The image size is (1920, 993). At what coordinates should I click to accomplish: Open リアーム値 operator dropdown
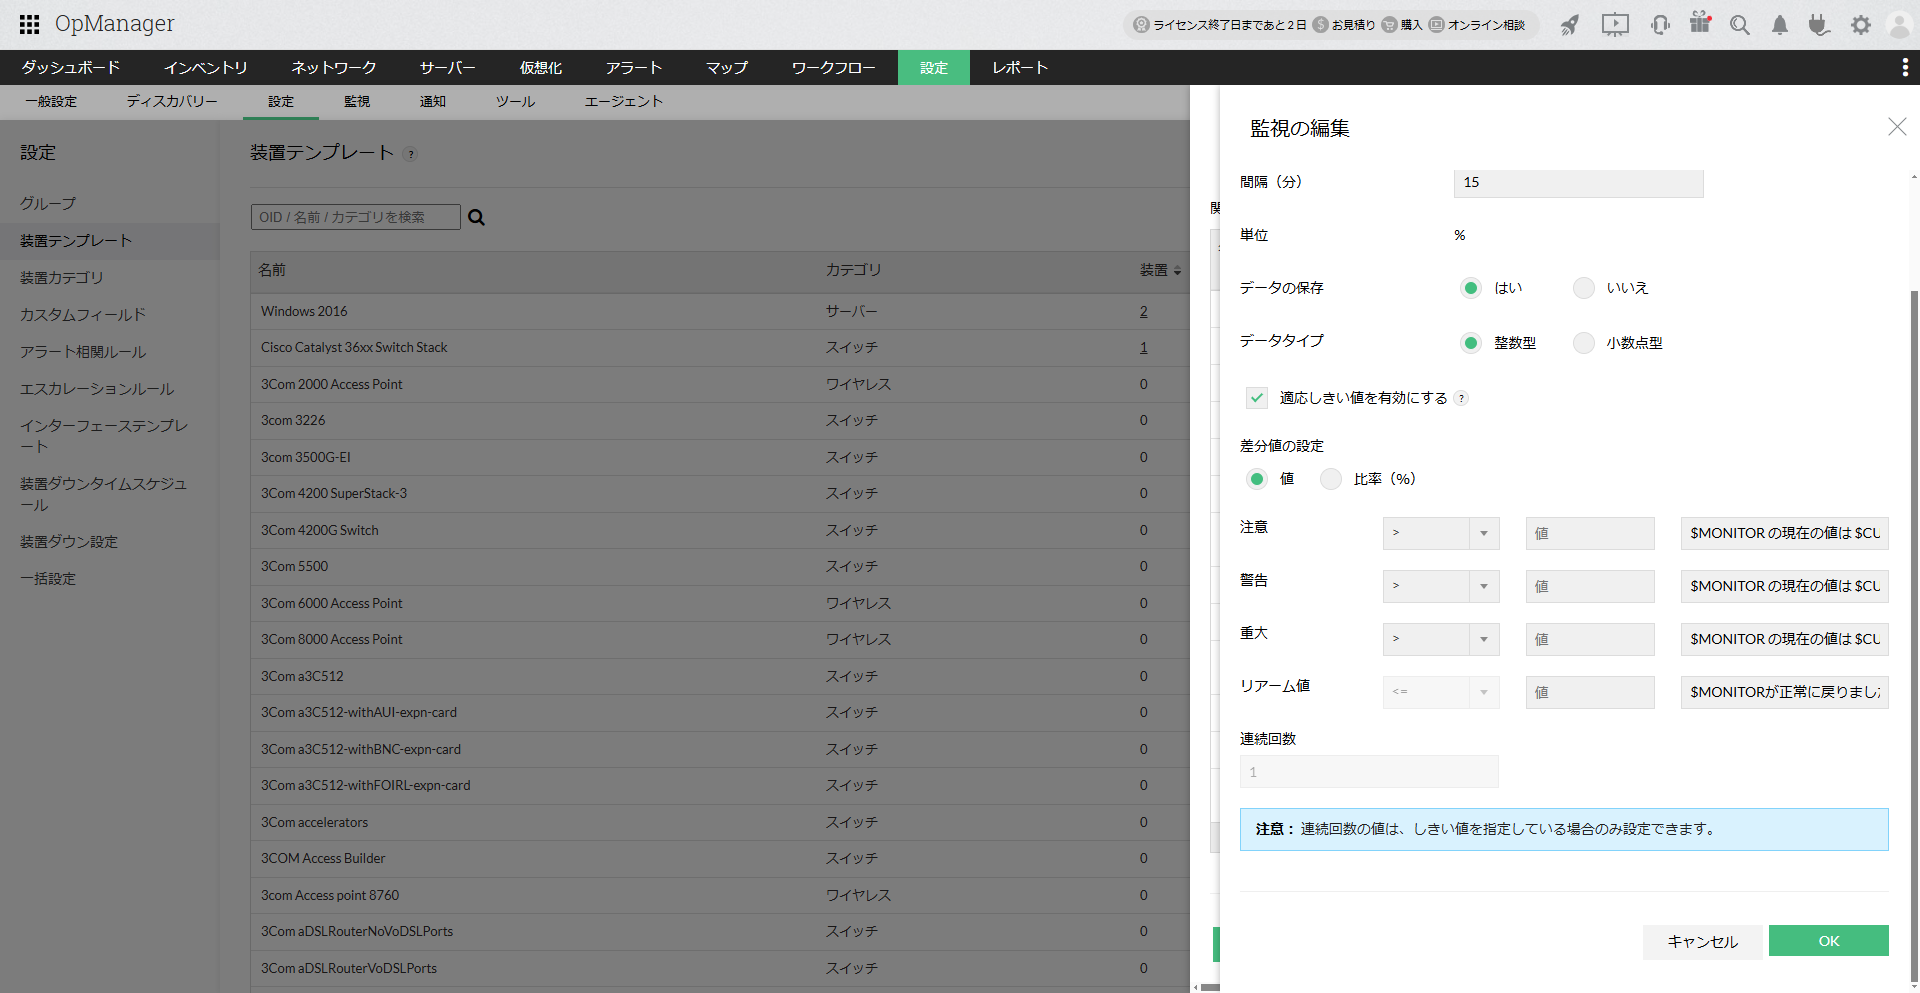(x=1441, y=692)
